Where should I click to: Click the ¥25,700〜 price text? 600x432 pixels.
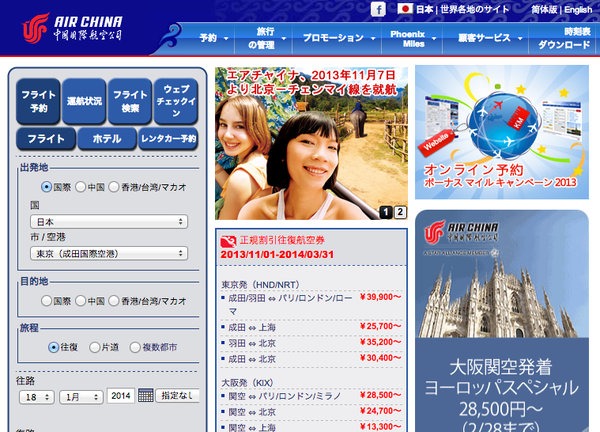(380, 326)
